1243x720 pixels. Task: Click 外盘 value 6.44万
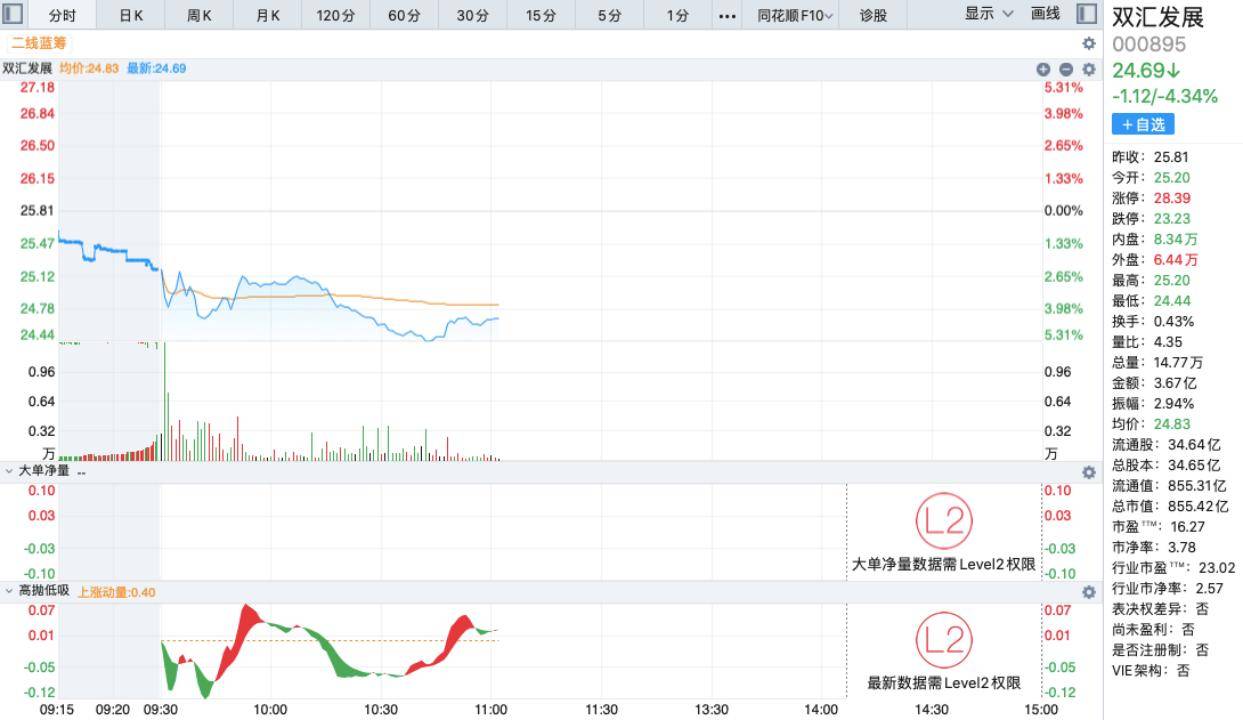(x=1176, y=259)
